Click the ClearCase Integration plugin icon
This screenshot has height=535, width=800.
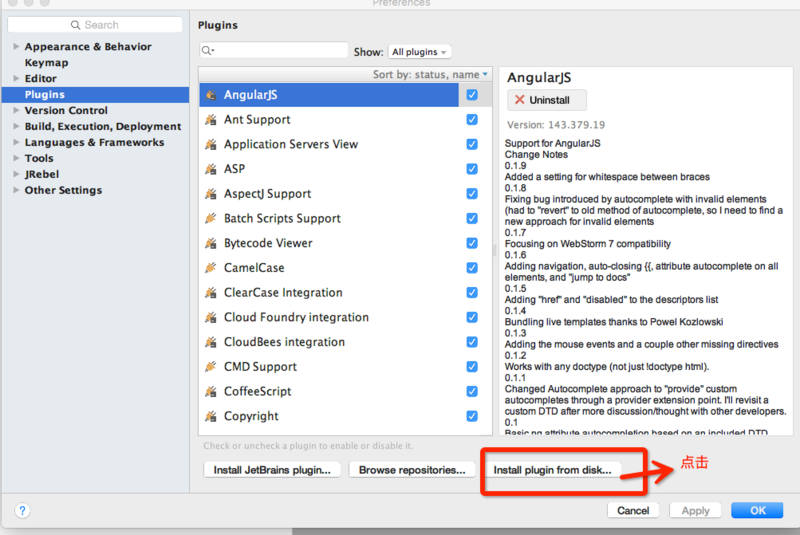pos(211,293)
